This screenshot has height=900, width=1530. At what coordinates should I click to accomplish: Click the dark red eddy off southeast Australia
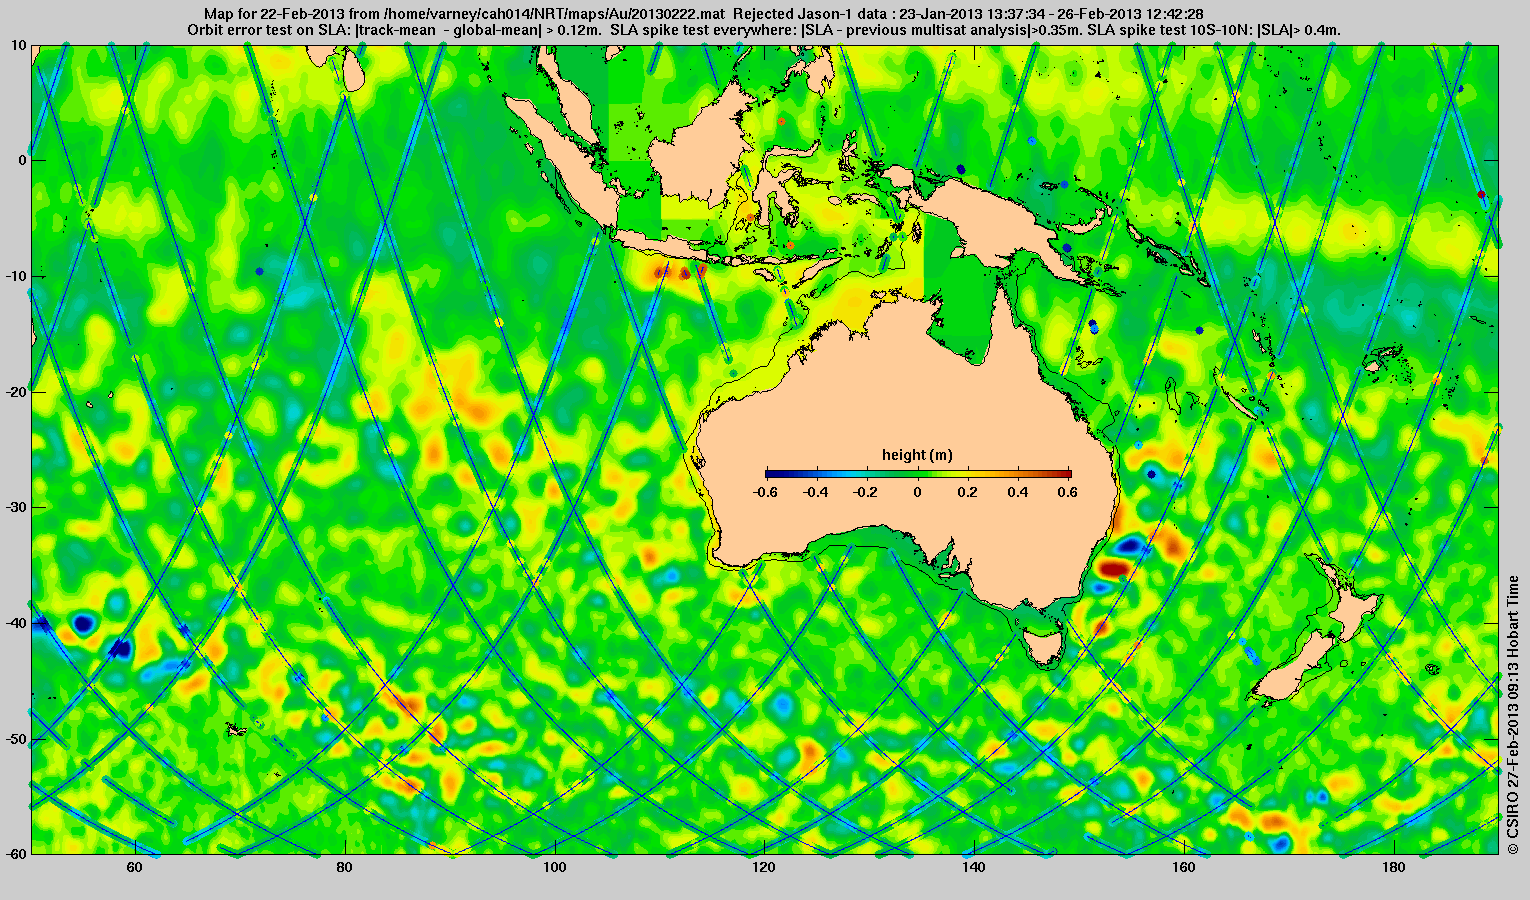point(1113,568)
